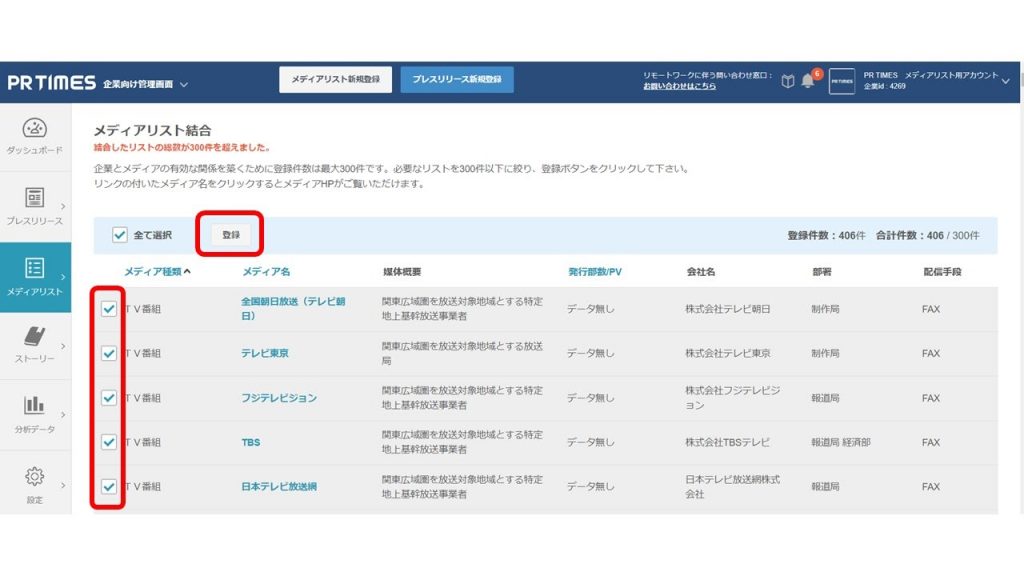Select the Media List sidebar icon
Screen dimensions: 1024x576
(35, 268)
